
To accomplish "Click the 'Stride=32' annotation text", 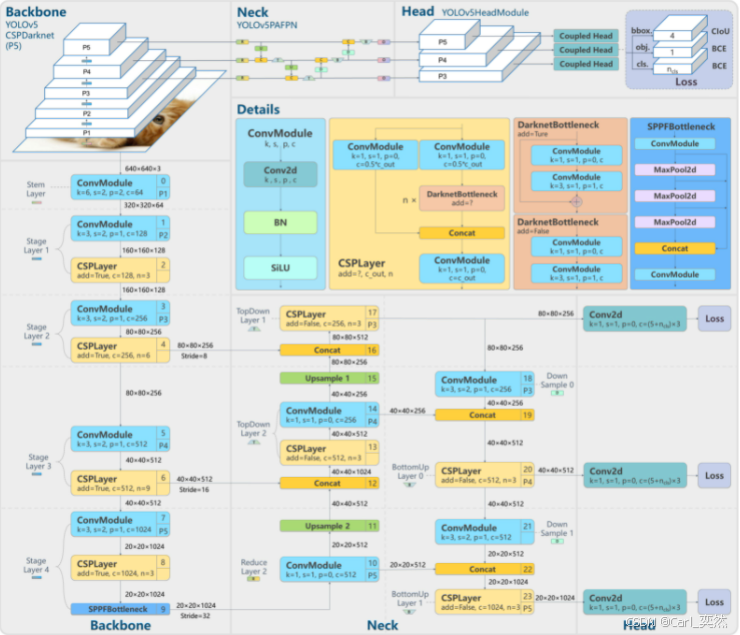I will coord(195,616).
